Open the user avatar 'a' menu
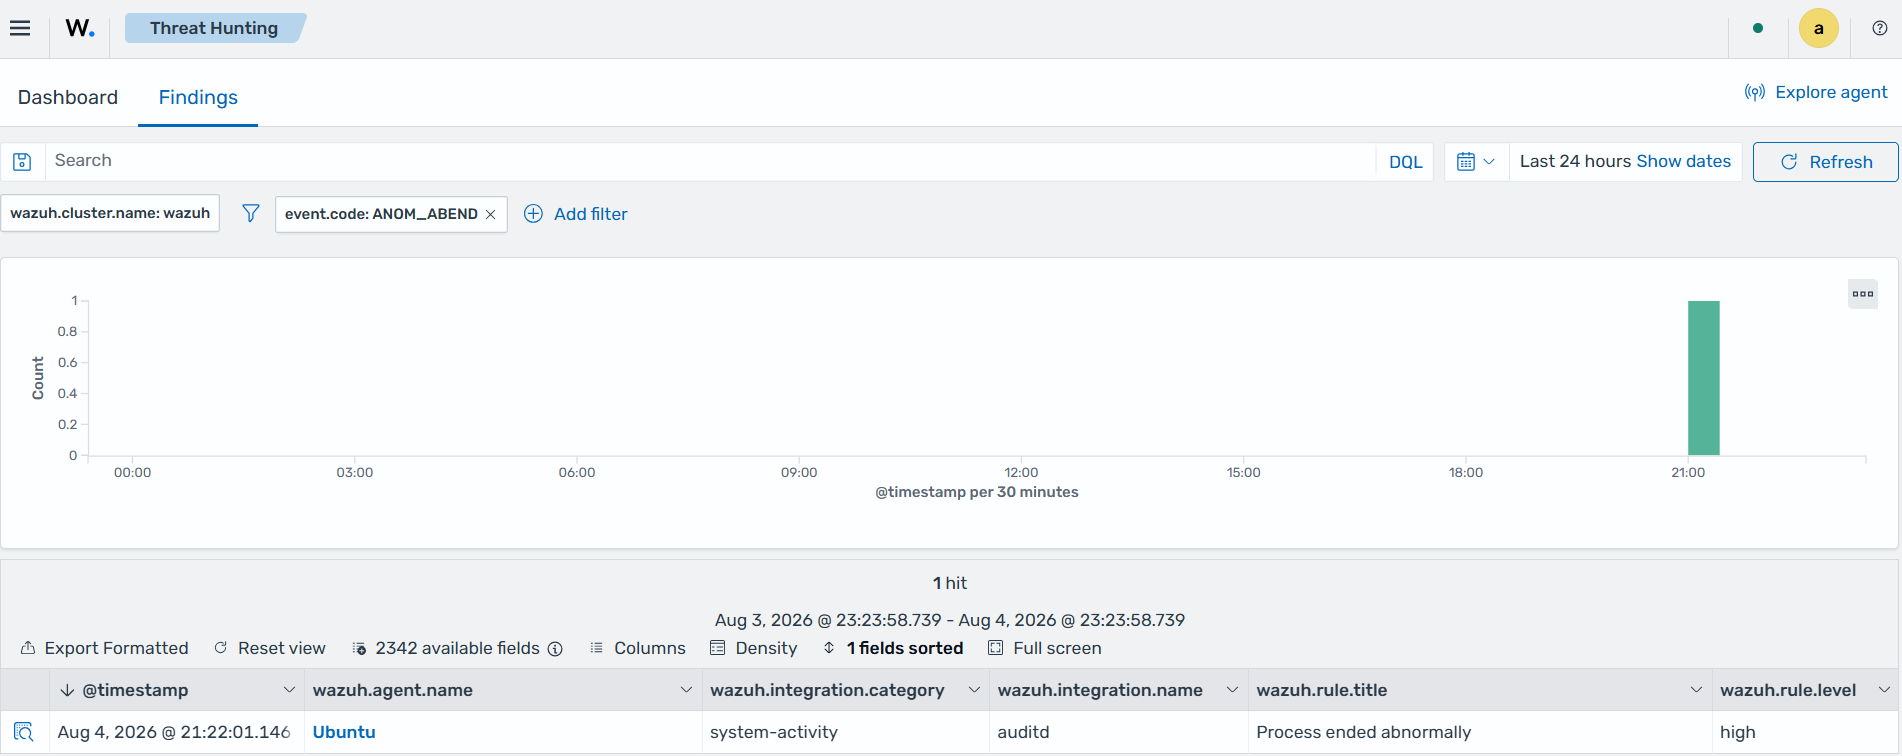 pyautogui.click(x=1819, y=28)
